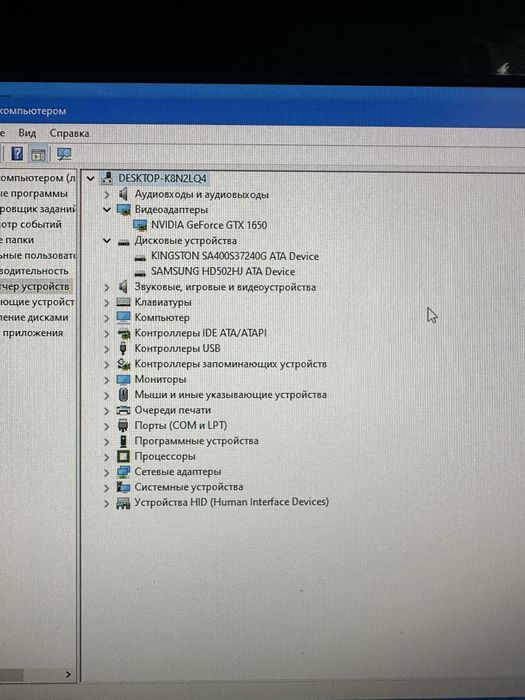The image size is (525, 700).
Task: Click the Сетевые адаптеры network icon
Action: click(123, 472)
